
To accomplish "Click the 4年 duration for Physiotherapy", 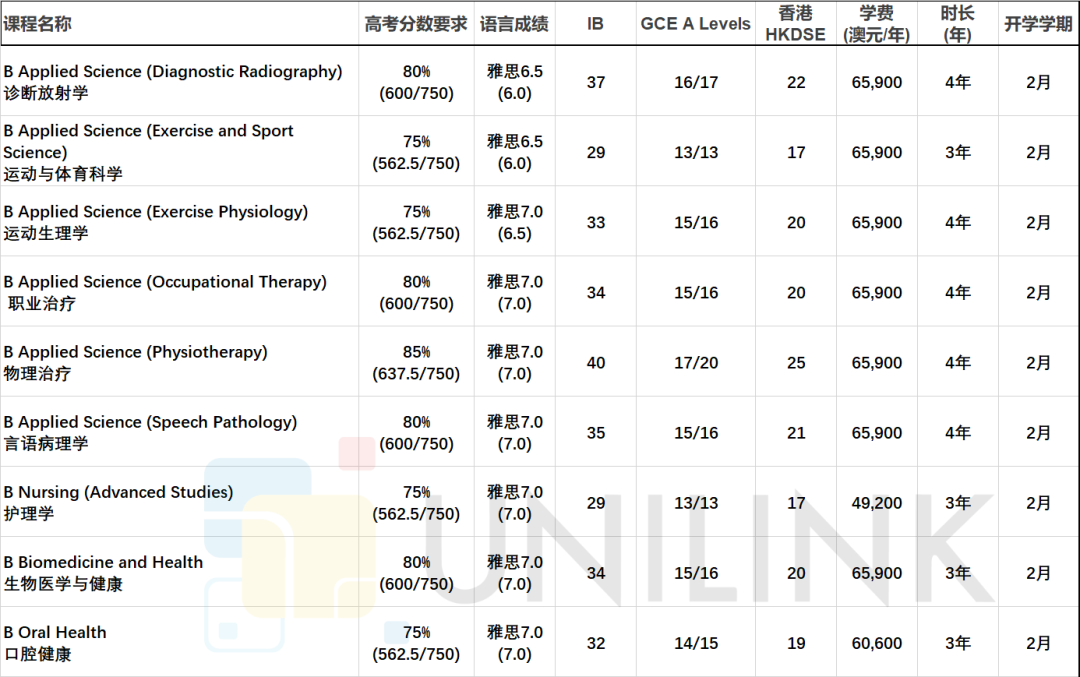I will pyautogui.click(x=957, y=363).
